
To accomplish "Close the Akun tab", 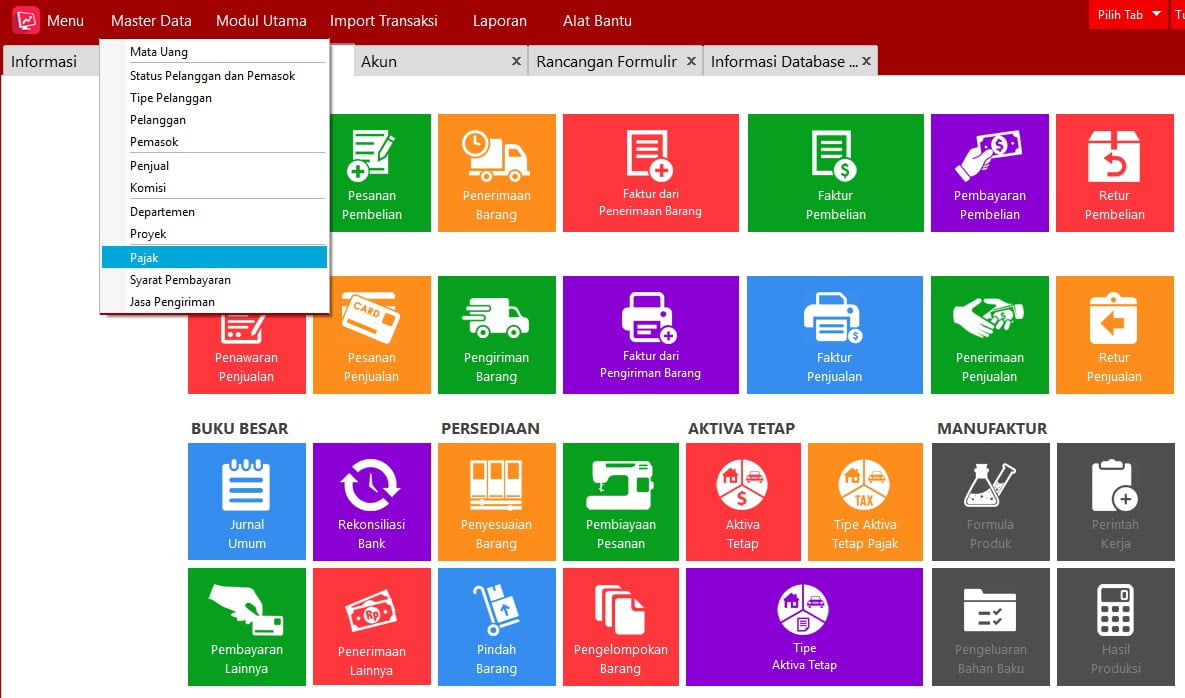I will [x=516, y=61].
